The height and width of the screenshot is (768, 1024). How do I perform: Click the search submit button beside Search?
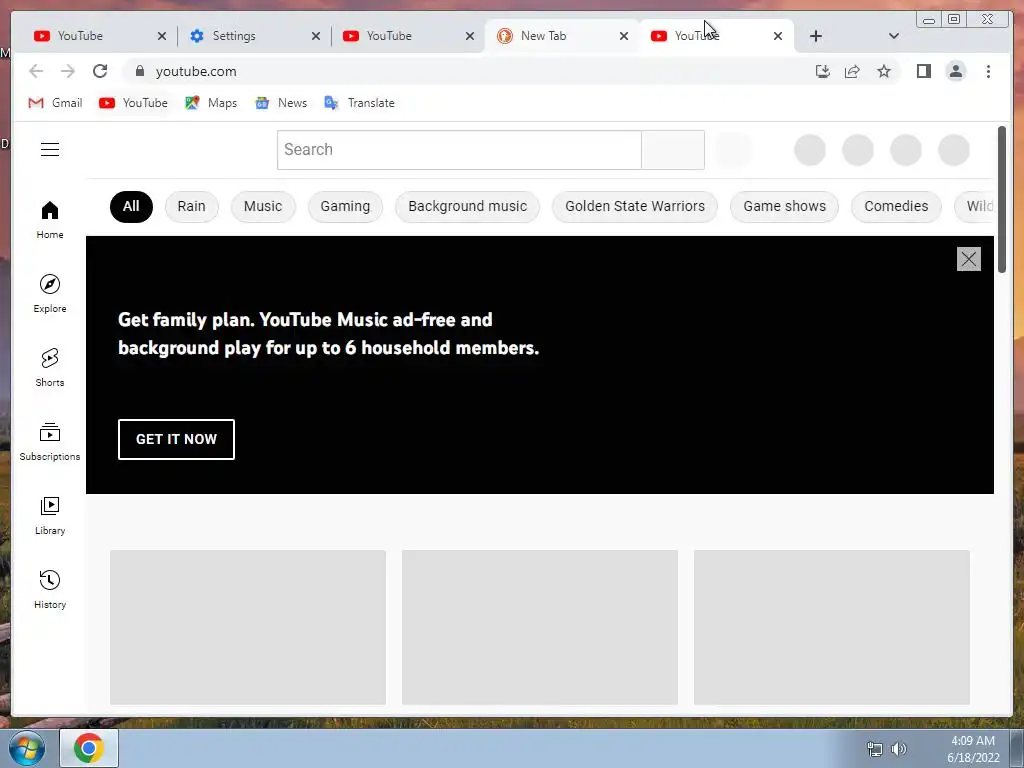[673, 150]
